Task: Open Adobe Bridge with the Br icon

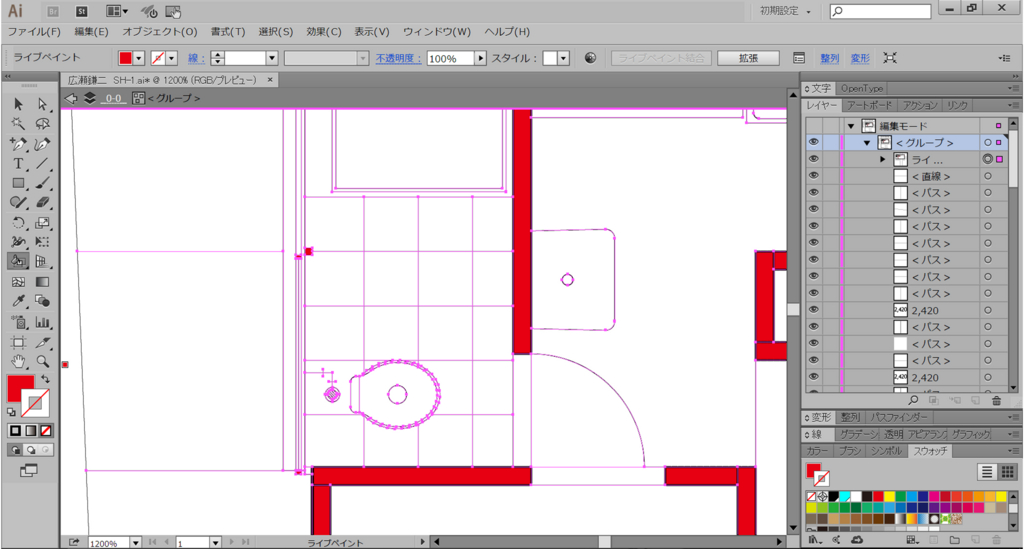Action: 52,11
